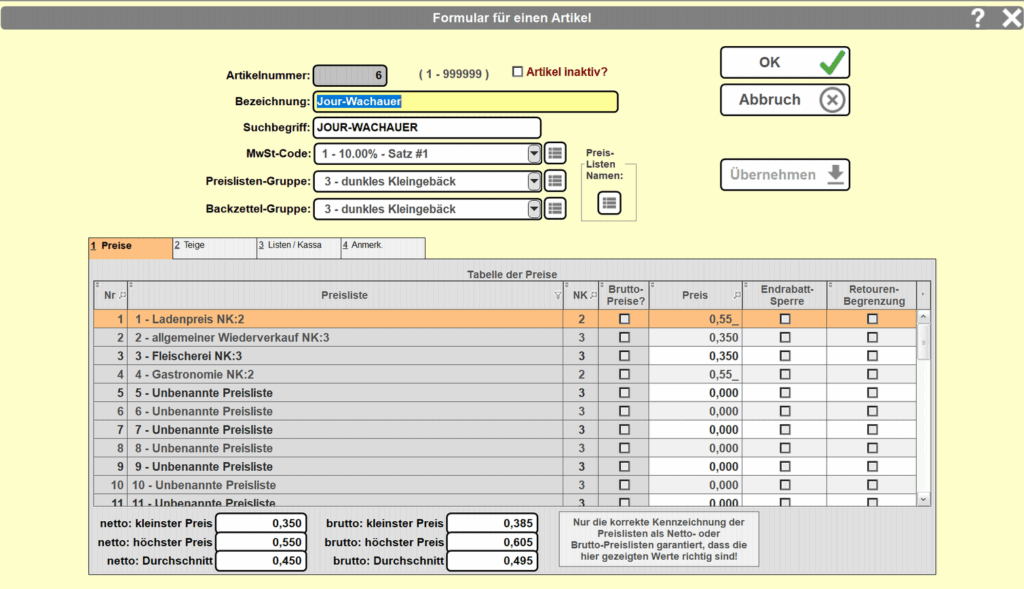The height and width of the screenshot is (589, 1024).
Task: Click the price table scroll down arrow
Action: tap(923, 500)
